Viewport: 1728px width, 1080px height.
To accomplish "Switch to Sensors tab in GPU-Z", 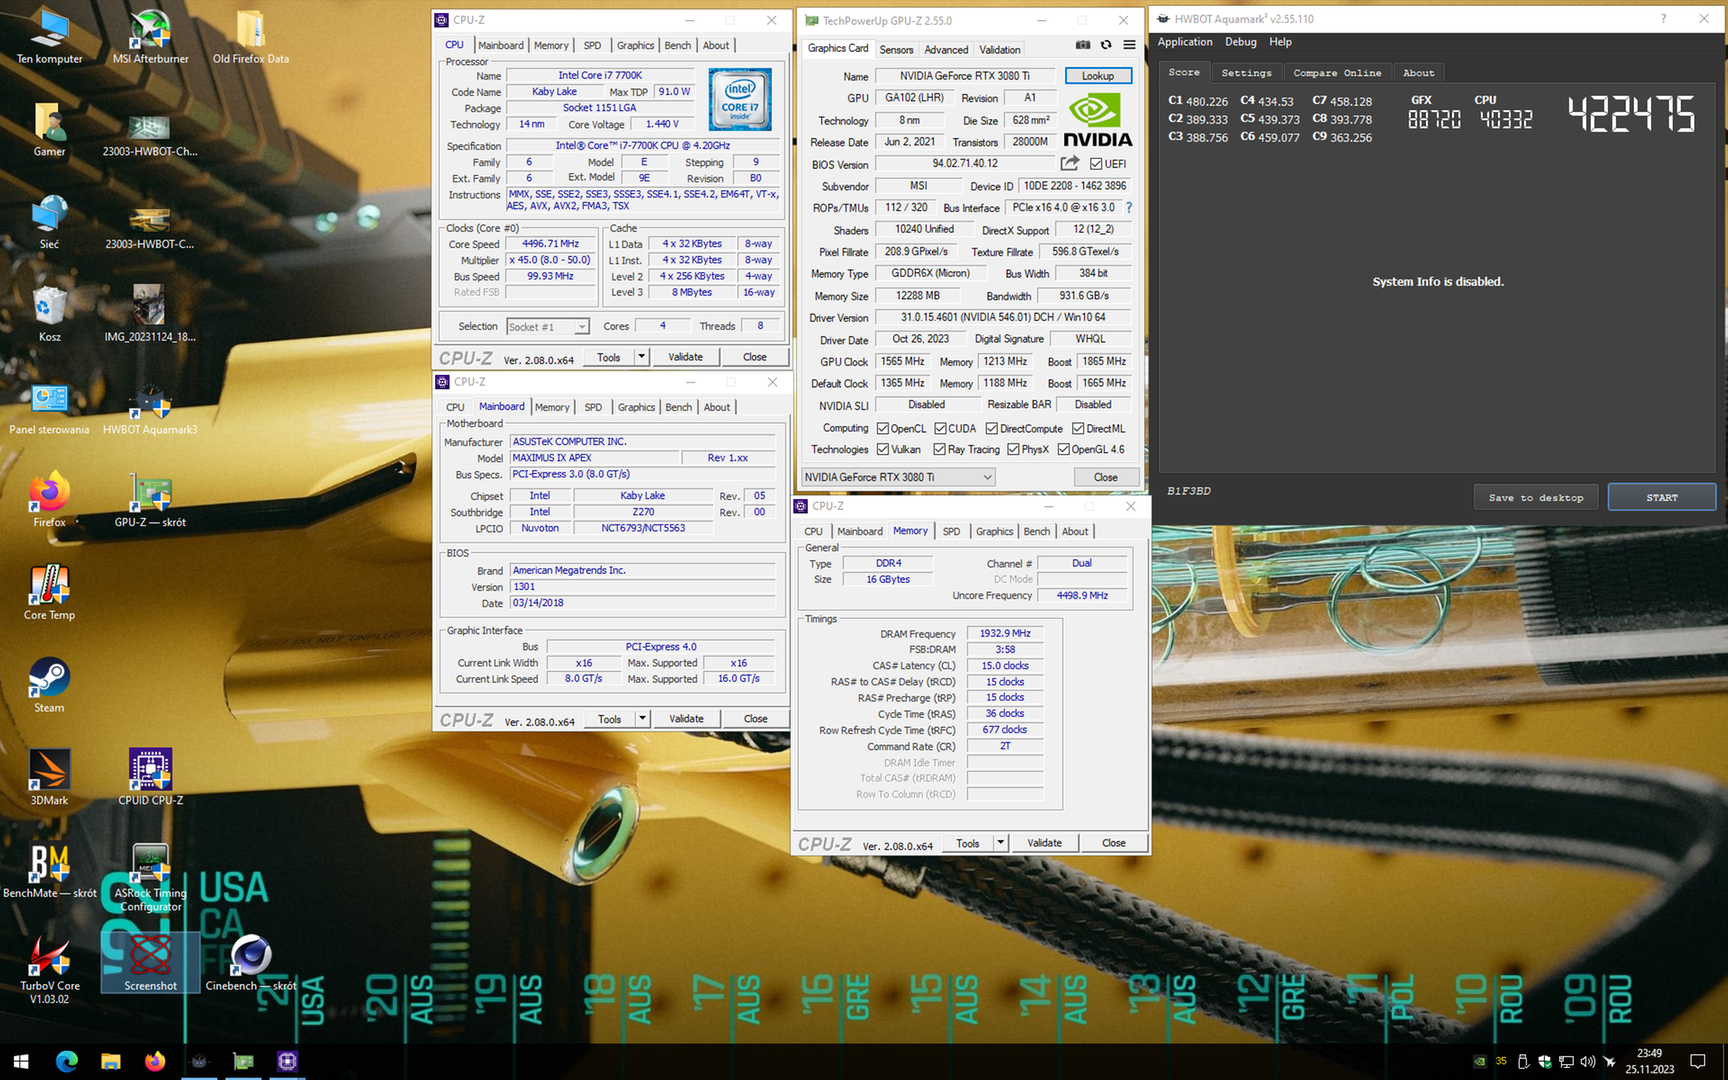I will [896, 49].
